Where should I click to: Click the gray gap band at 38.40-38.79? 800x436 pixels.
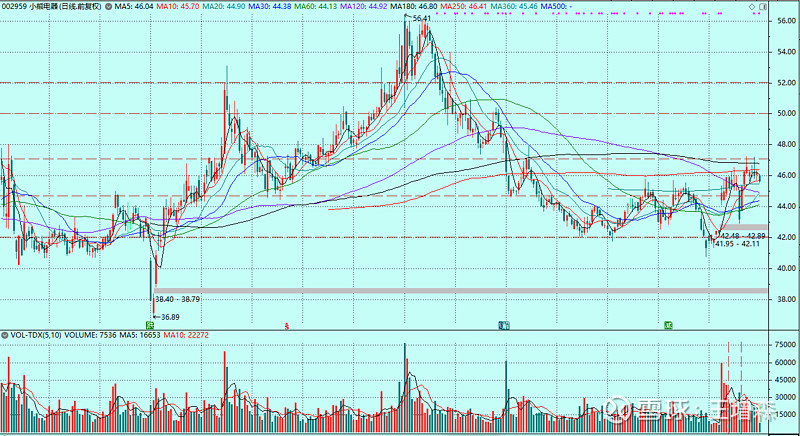pyautogui.click(x=461, y=291)
